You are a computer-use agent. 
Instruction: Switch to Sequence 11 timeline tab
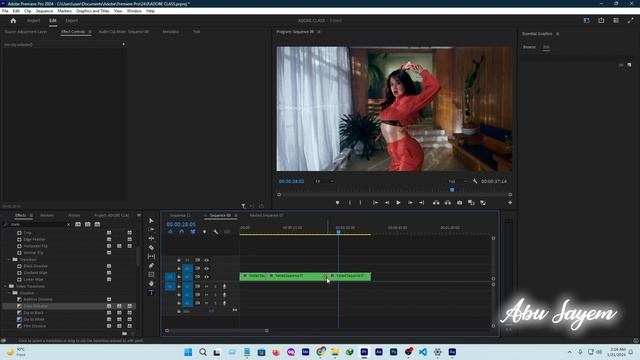click(180, 215)
